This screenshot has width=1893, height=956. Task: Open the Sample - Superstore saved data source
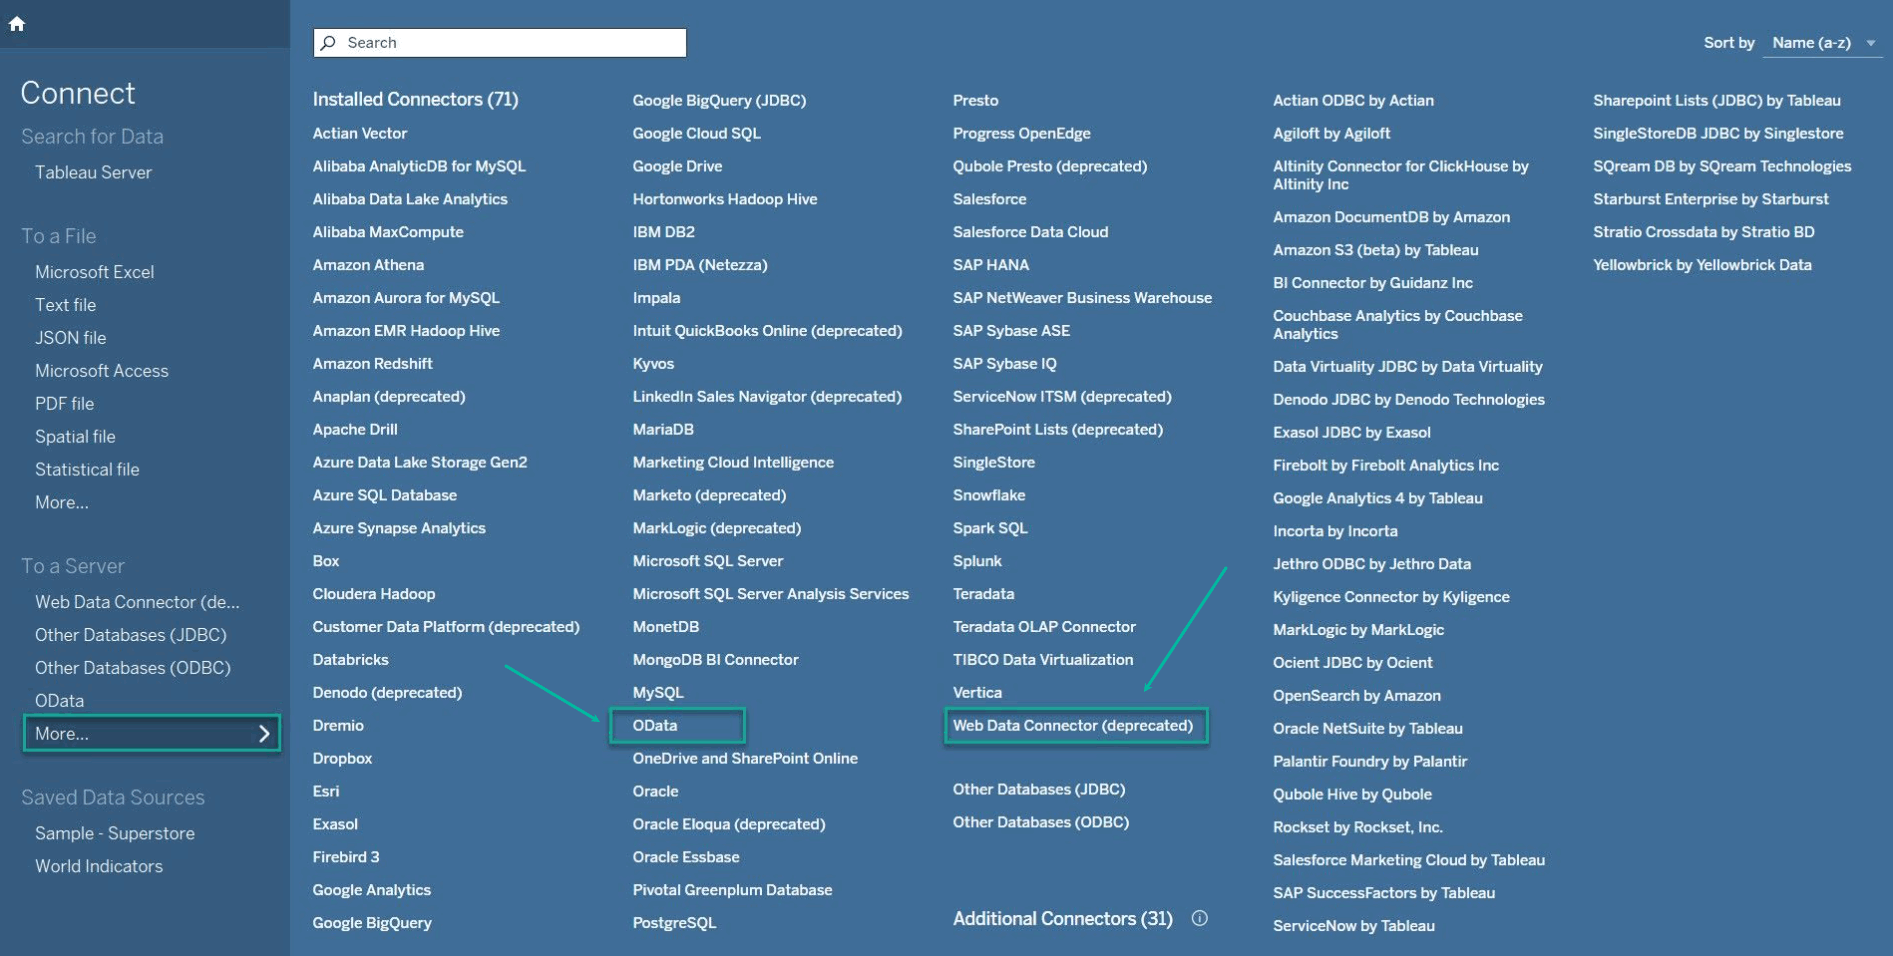click(114, 832)
